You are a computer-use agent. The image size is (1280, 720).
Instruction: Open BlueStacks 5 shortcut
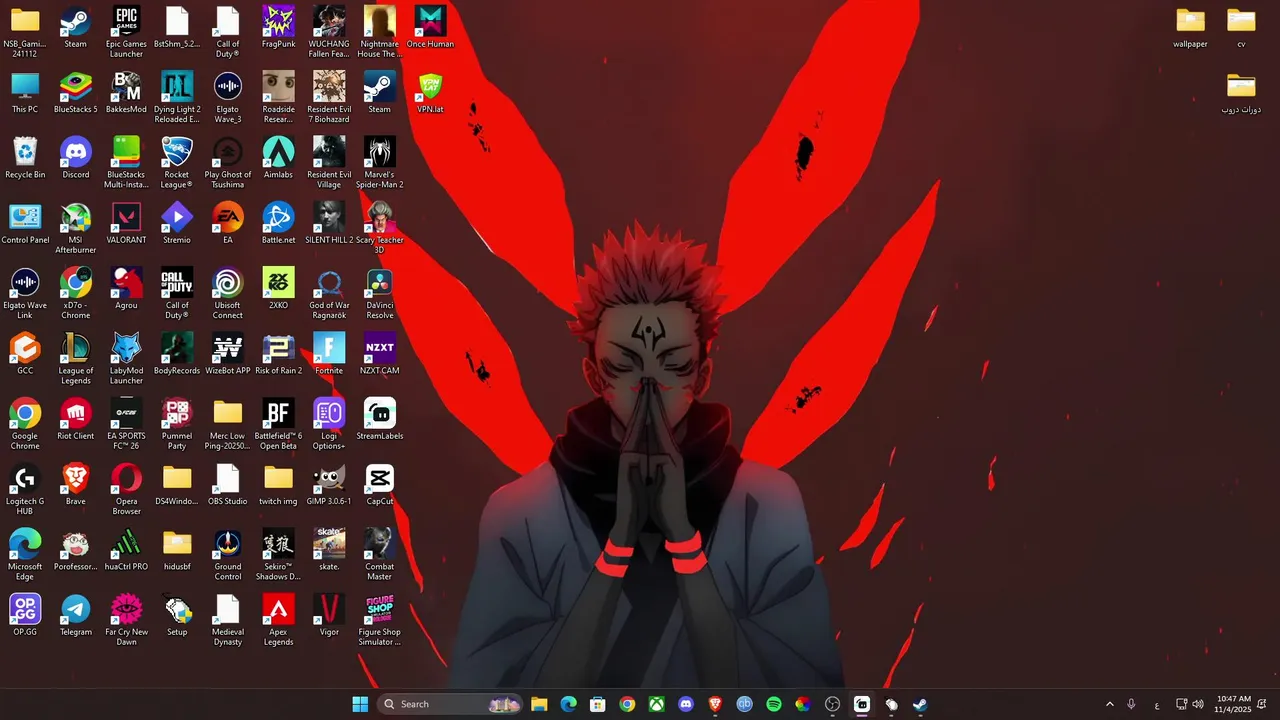coord(76,92)
